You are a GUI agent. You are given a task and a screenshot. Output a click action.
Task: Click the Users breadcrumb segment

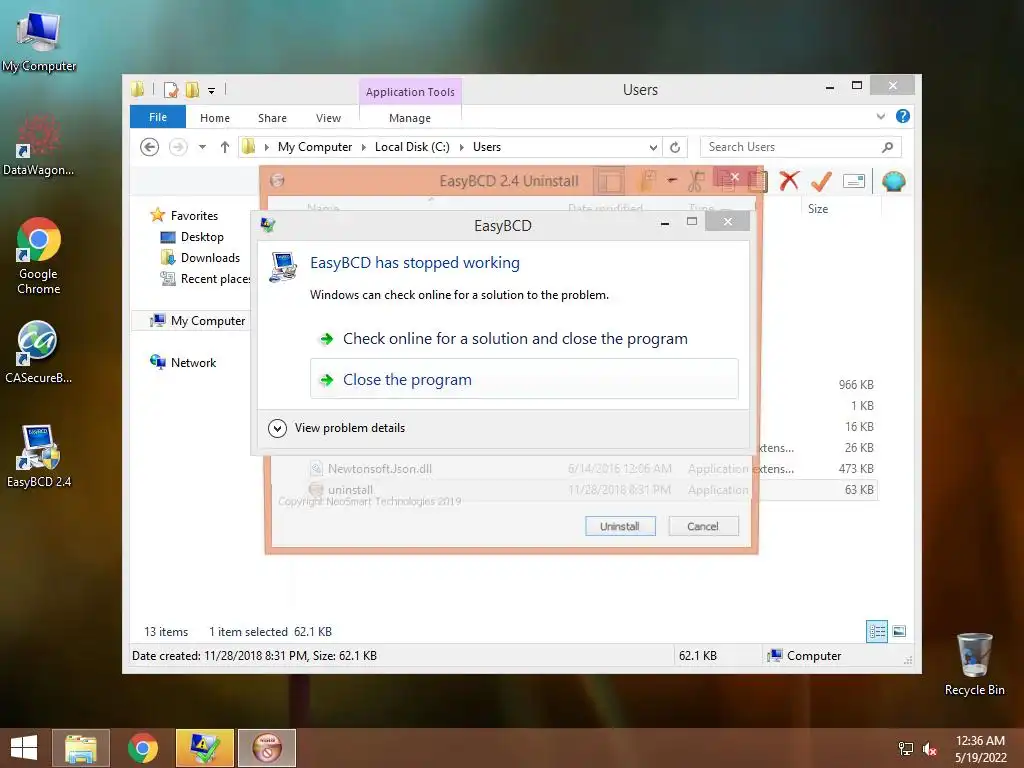[487, 147]
